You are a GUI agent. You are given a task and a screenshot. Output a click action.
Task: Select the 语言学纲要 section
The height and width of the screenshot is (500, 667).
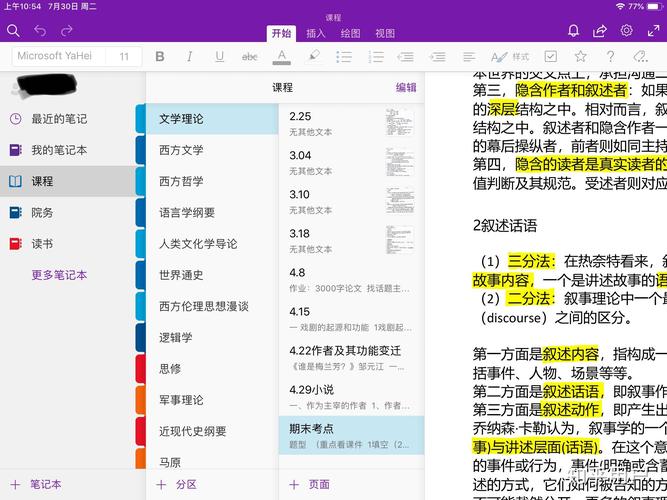212,212
